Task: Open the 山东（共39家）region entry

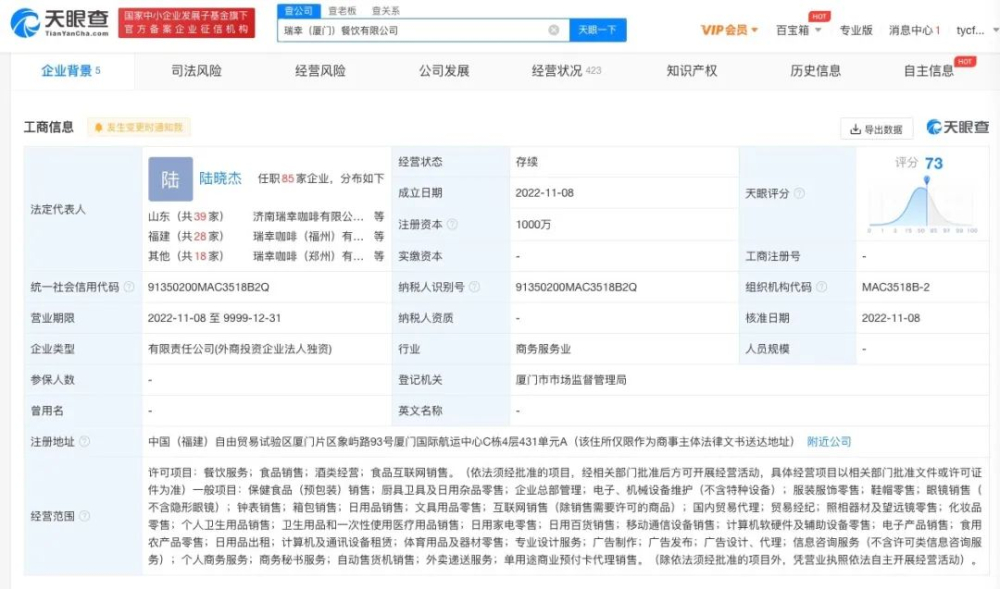Action: [186, 217]
